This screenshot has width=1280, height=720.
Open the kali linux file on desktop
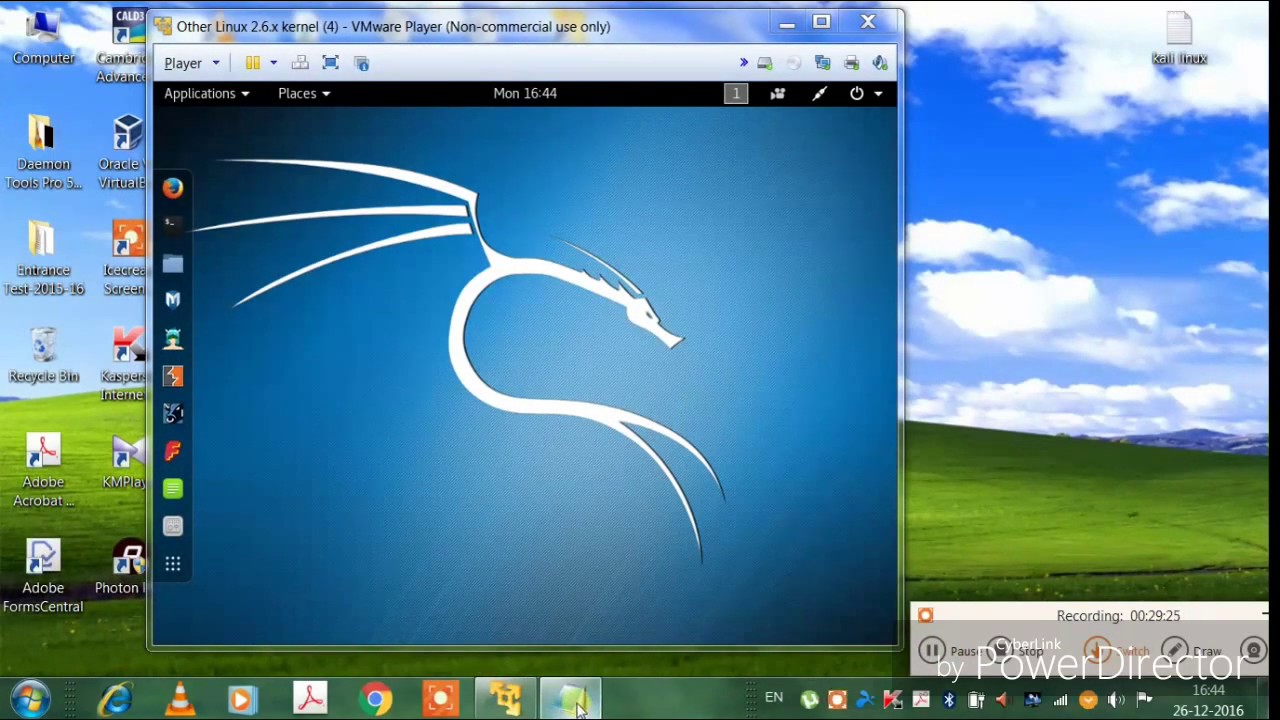click(1179, 38)
